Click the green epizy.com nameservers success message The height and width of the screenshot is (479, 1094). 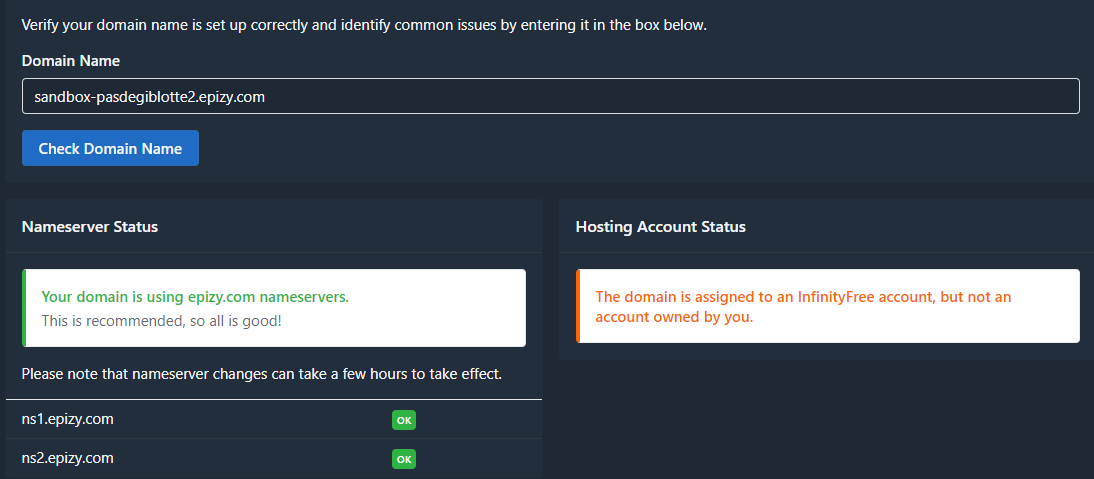coord(195,297)
